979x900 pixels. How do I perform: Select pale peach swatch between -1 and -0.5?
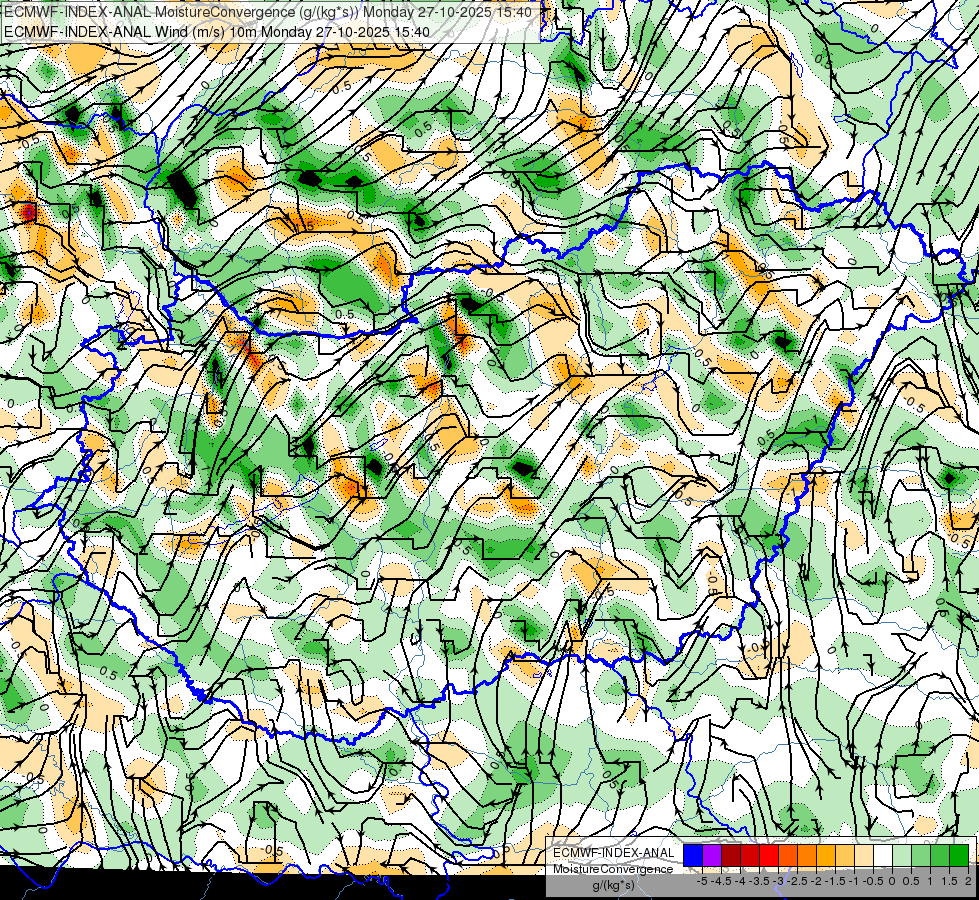coord(864,856)
